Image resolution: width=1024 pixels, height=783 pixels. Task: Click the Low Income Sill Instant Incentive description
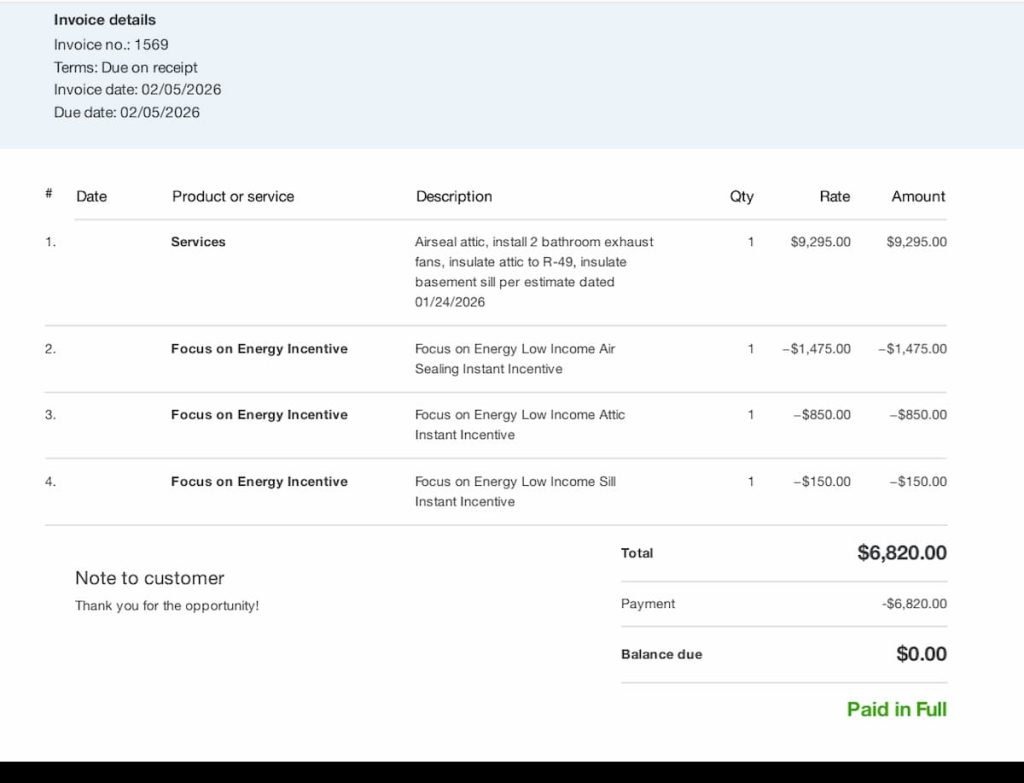pos(515,491)
